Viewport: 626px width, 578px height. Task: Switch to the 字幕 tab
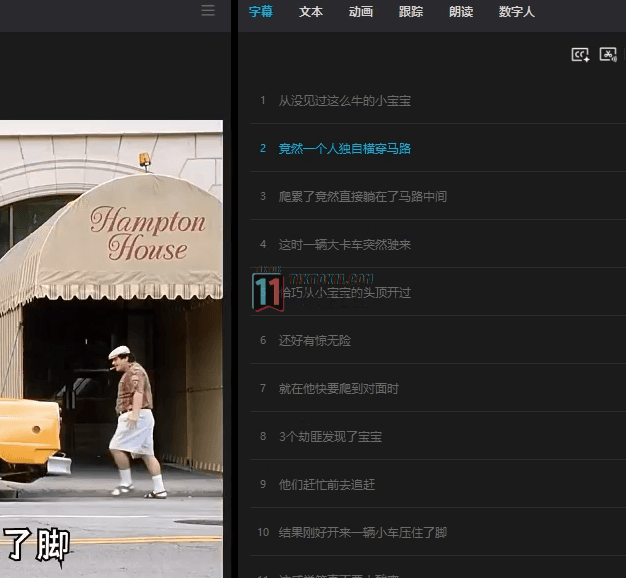(261, 12)
